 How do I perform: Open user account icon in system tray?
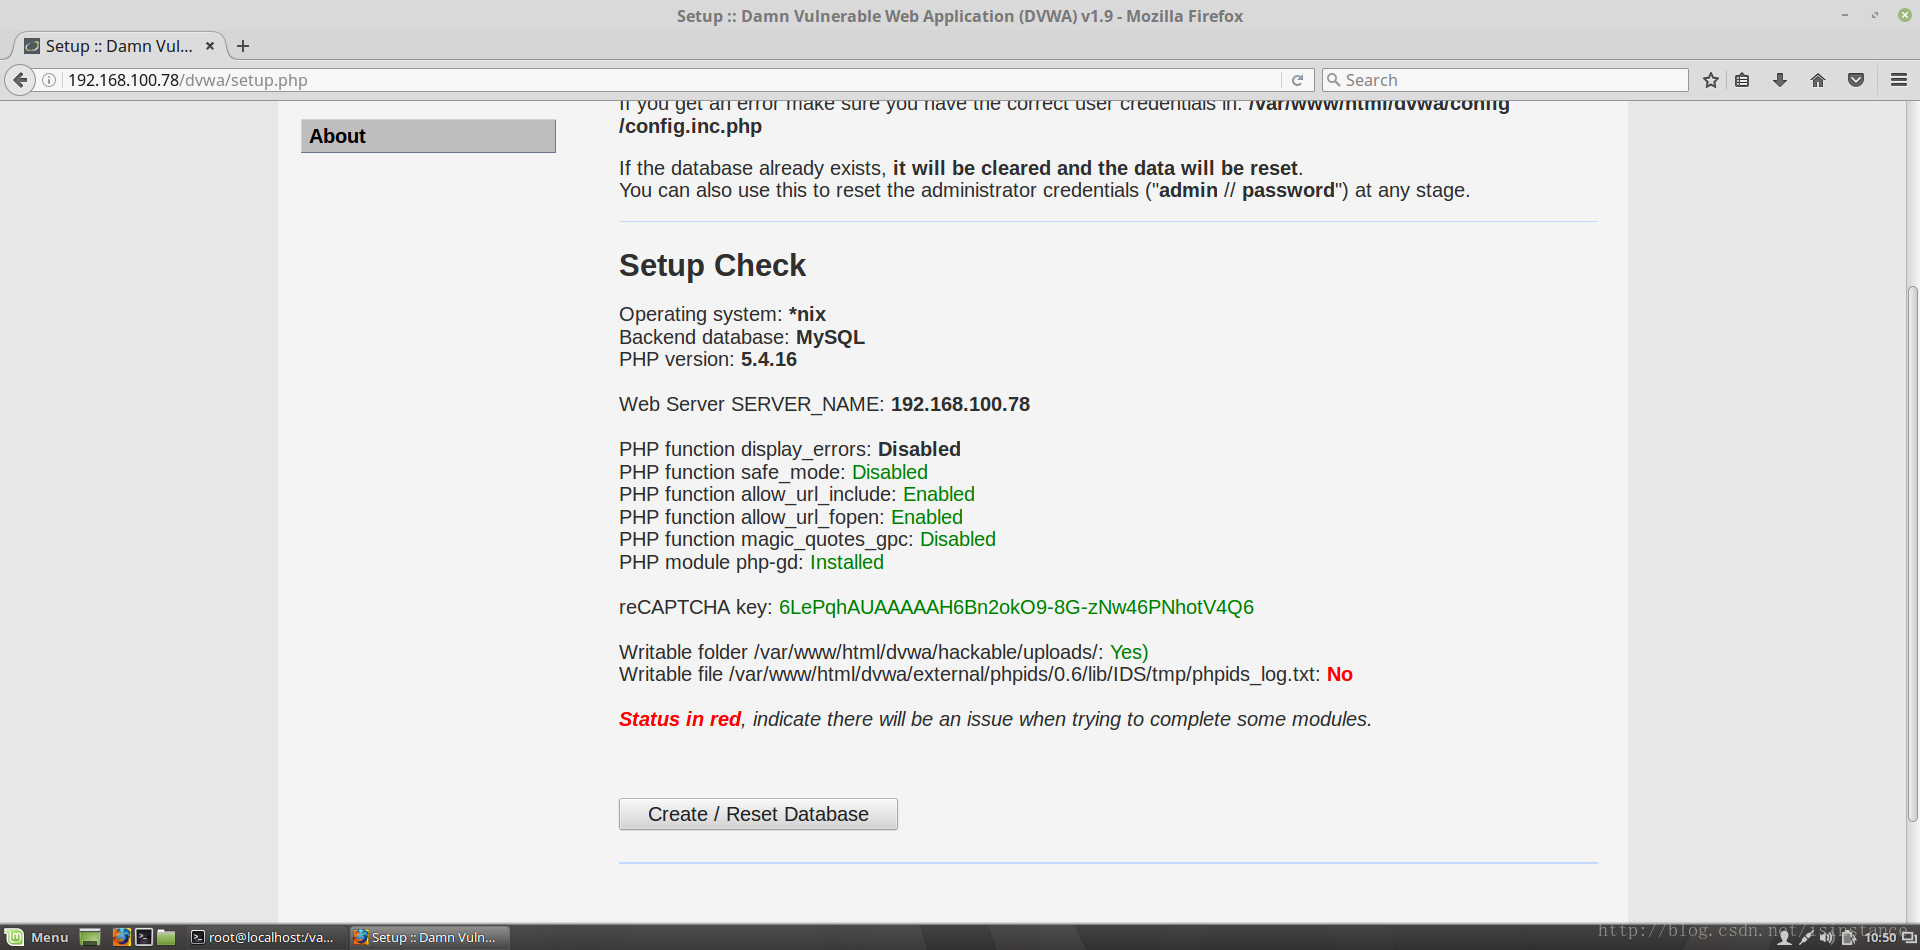coord(1783,938)
